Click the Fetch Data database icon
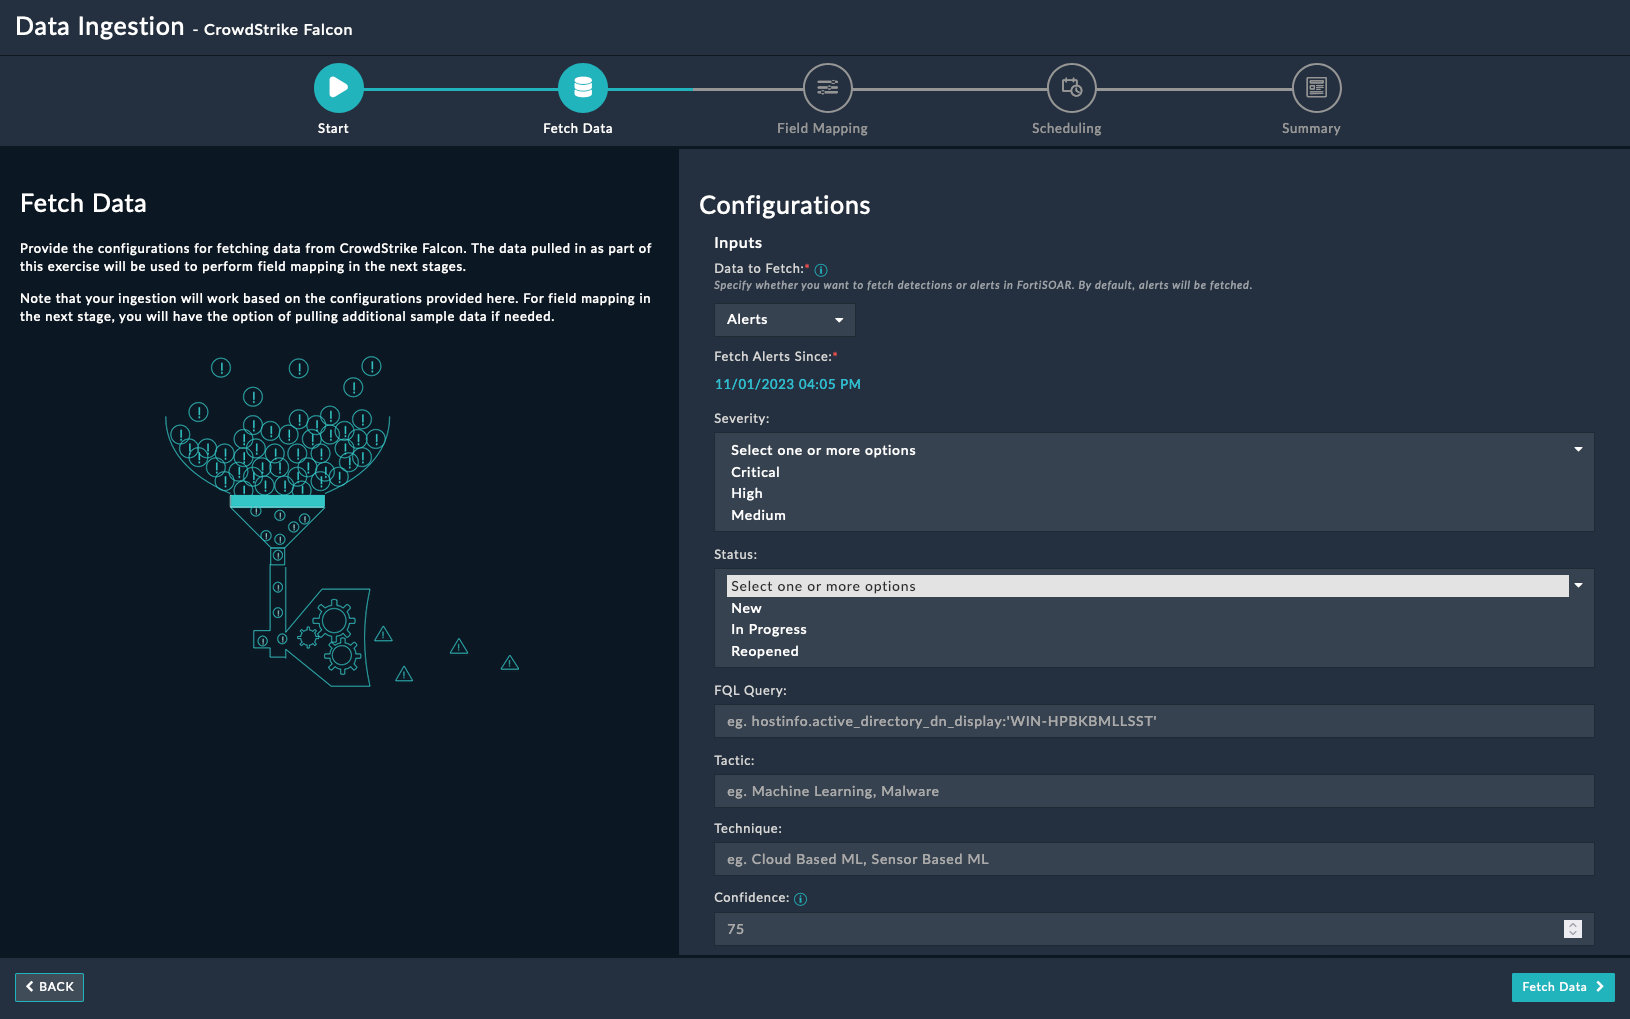The height and width of the screenshot is (1019, 1630). (x=582, y=88)
